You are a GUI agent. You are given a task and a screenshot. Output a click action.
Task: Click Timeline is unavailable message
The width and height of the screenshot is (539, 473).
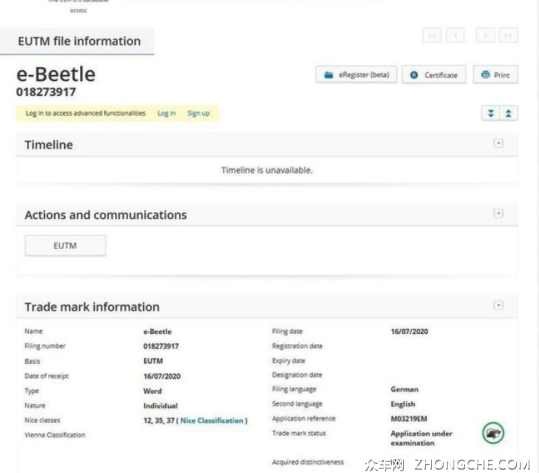(267, 170)
